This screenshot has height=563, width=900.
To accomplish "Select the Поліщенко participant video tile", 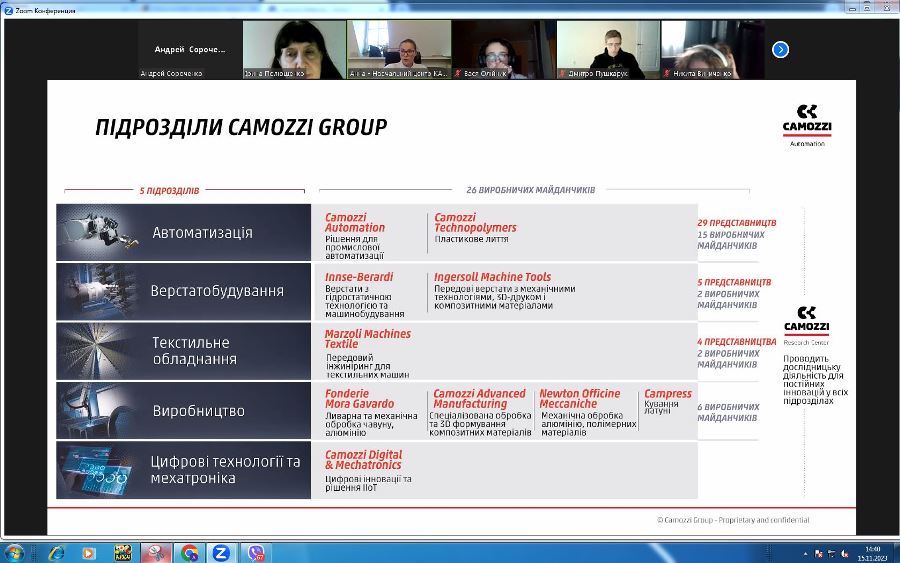I will (x=294, y=50).
